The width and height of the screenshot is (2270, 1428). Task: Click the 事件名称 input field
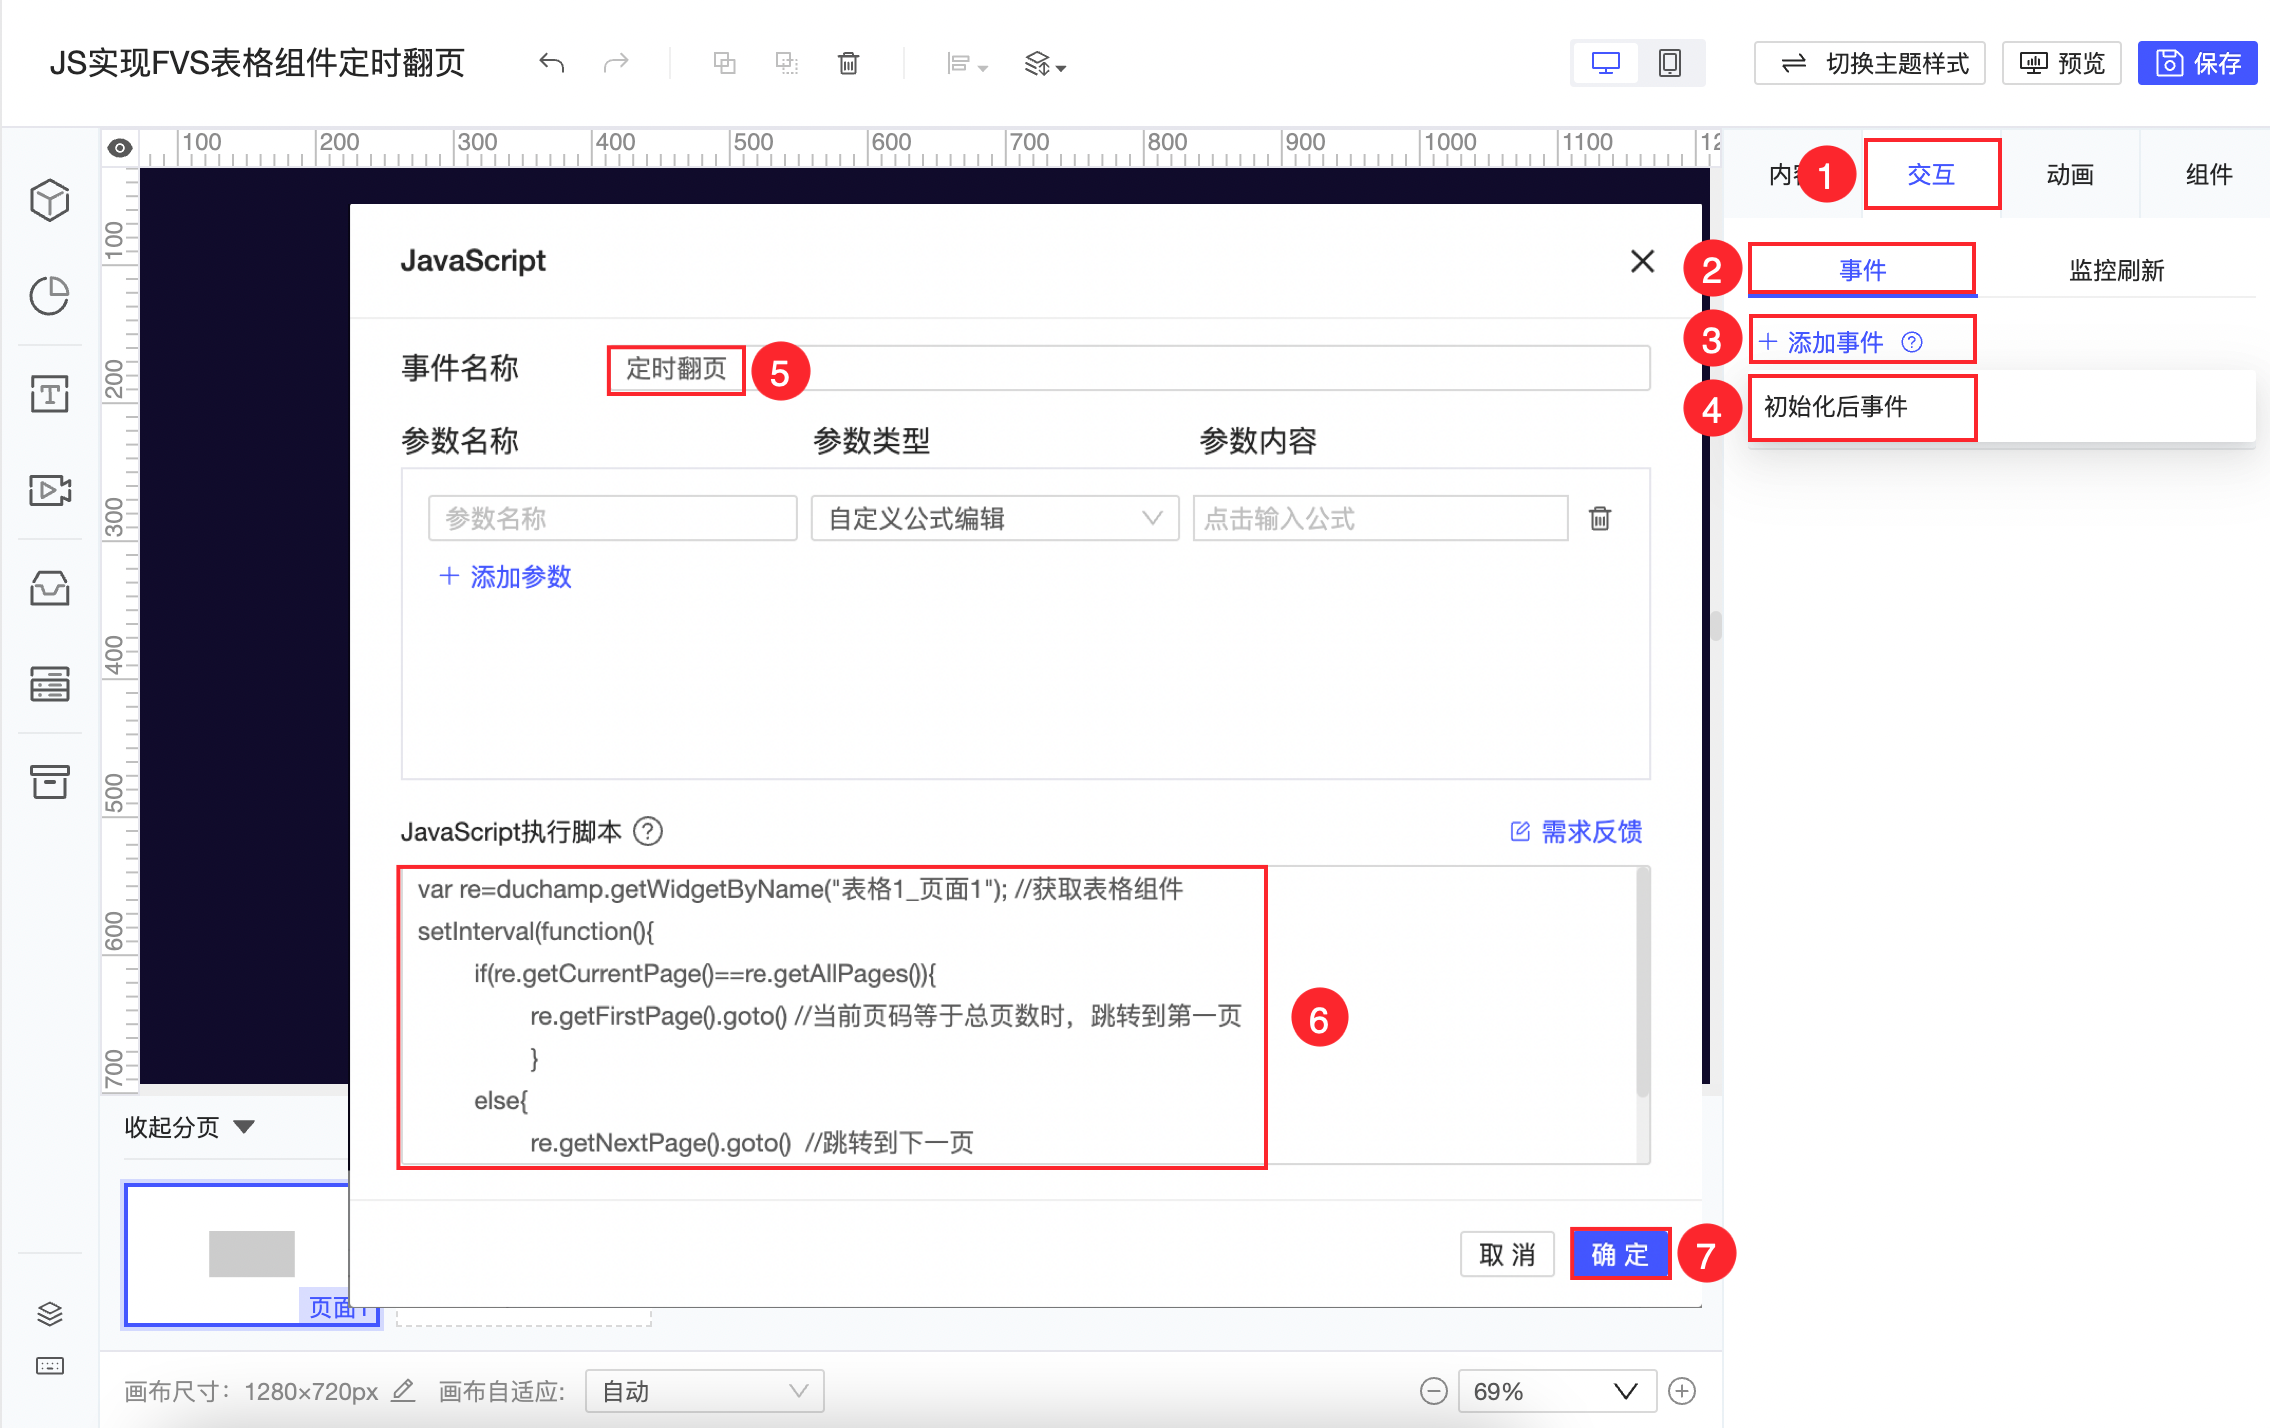click(x=1128, y=368)
